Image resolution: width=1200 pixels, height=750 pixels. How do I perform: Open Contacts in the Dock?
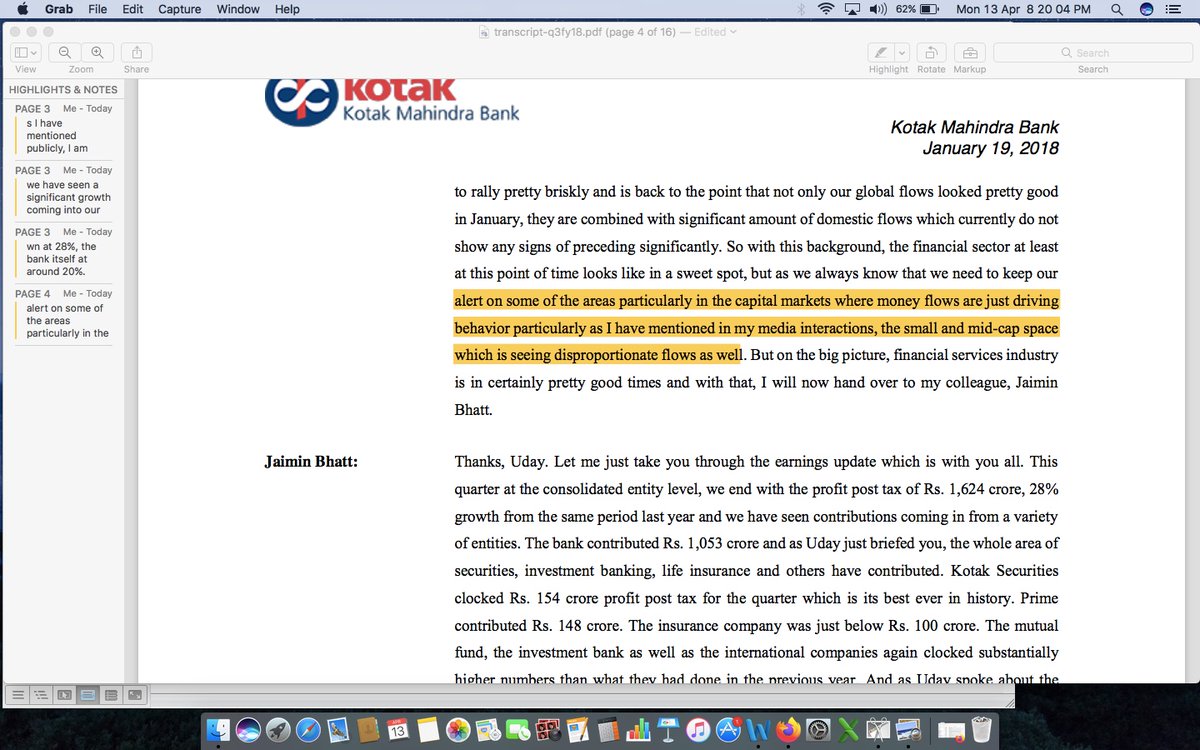pyautogui.click(x=368, y=730)
